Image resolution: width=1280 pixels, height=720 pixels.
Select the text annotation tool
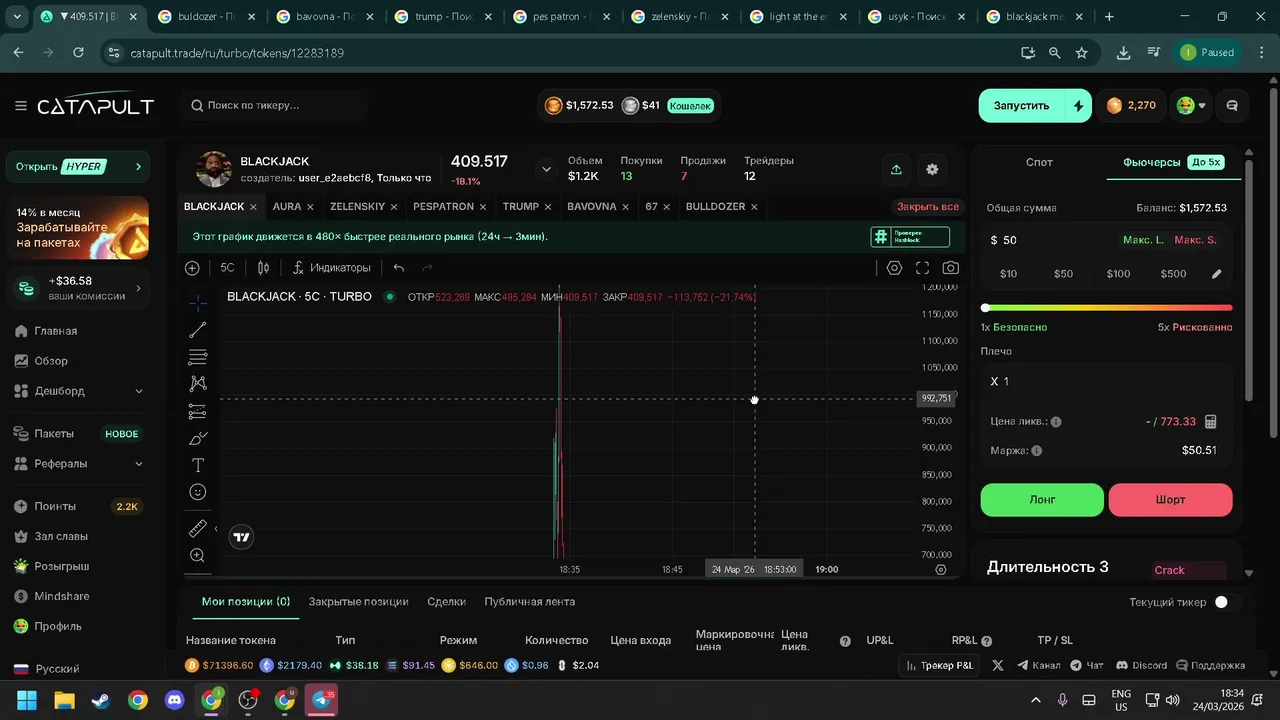198,465
